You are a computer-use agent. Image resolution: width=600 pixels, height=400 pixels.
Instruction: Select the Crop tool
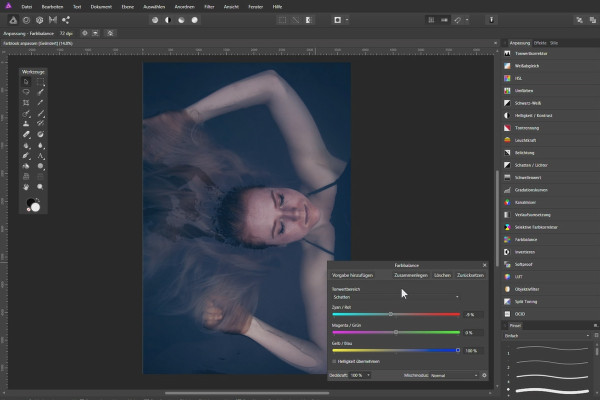(x=26, y=103)
